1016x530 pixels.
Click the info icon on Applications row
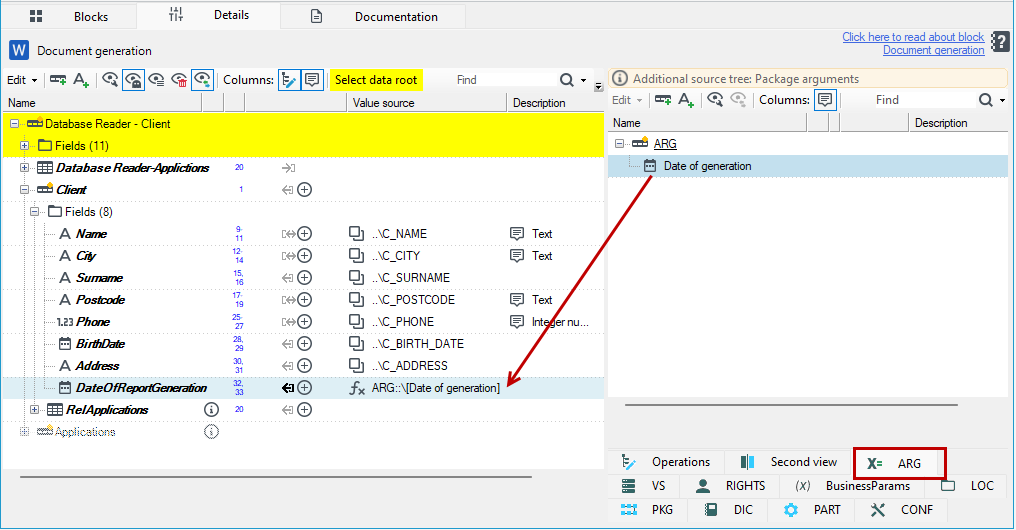211,432
